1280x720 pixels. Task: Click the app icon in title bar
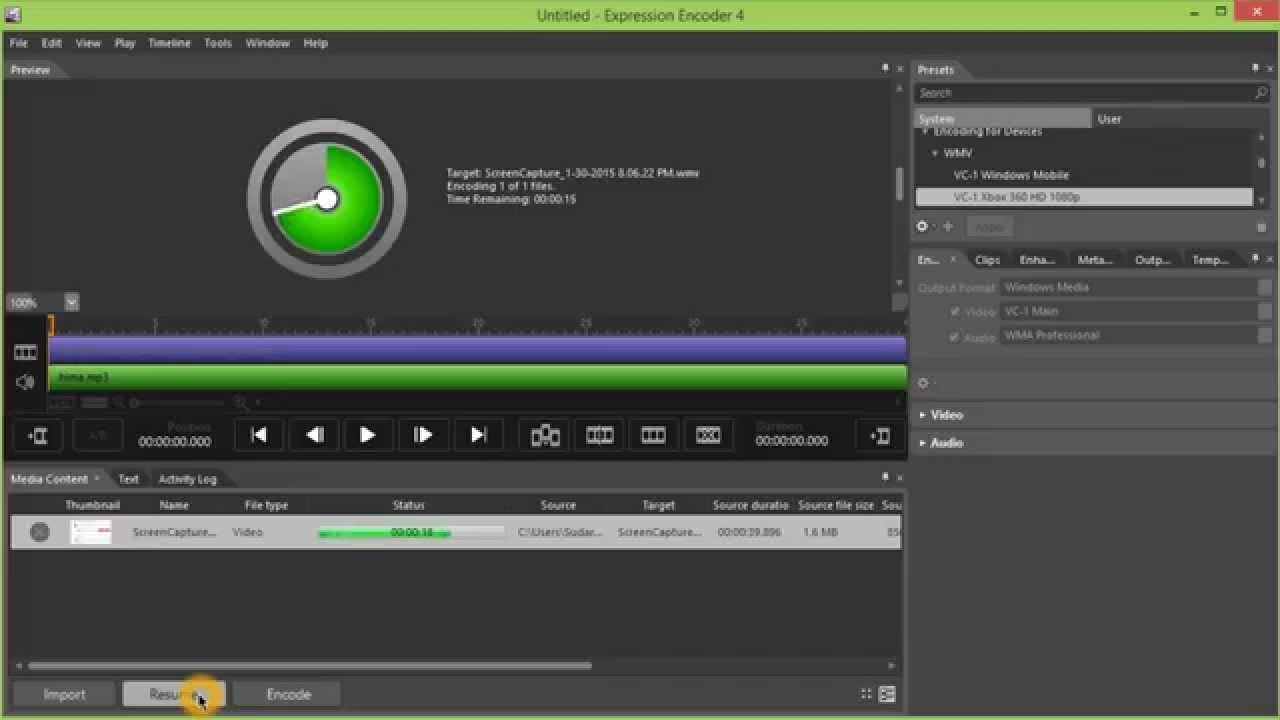(x=12, y=14)
